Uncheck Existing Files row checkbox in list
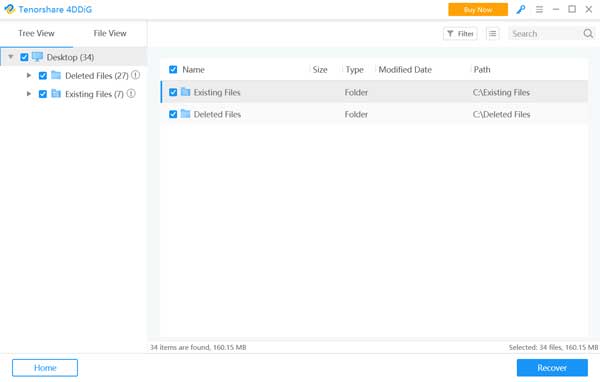600x382 pixels. (x=173, y=92)
